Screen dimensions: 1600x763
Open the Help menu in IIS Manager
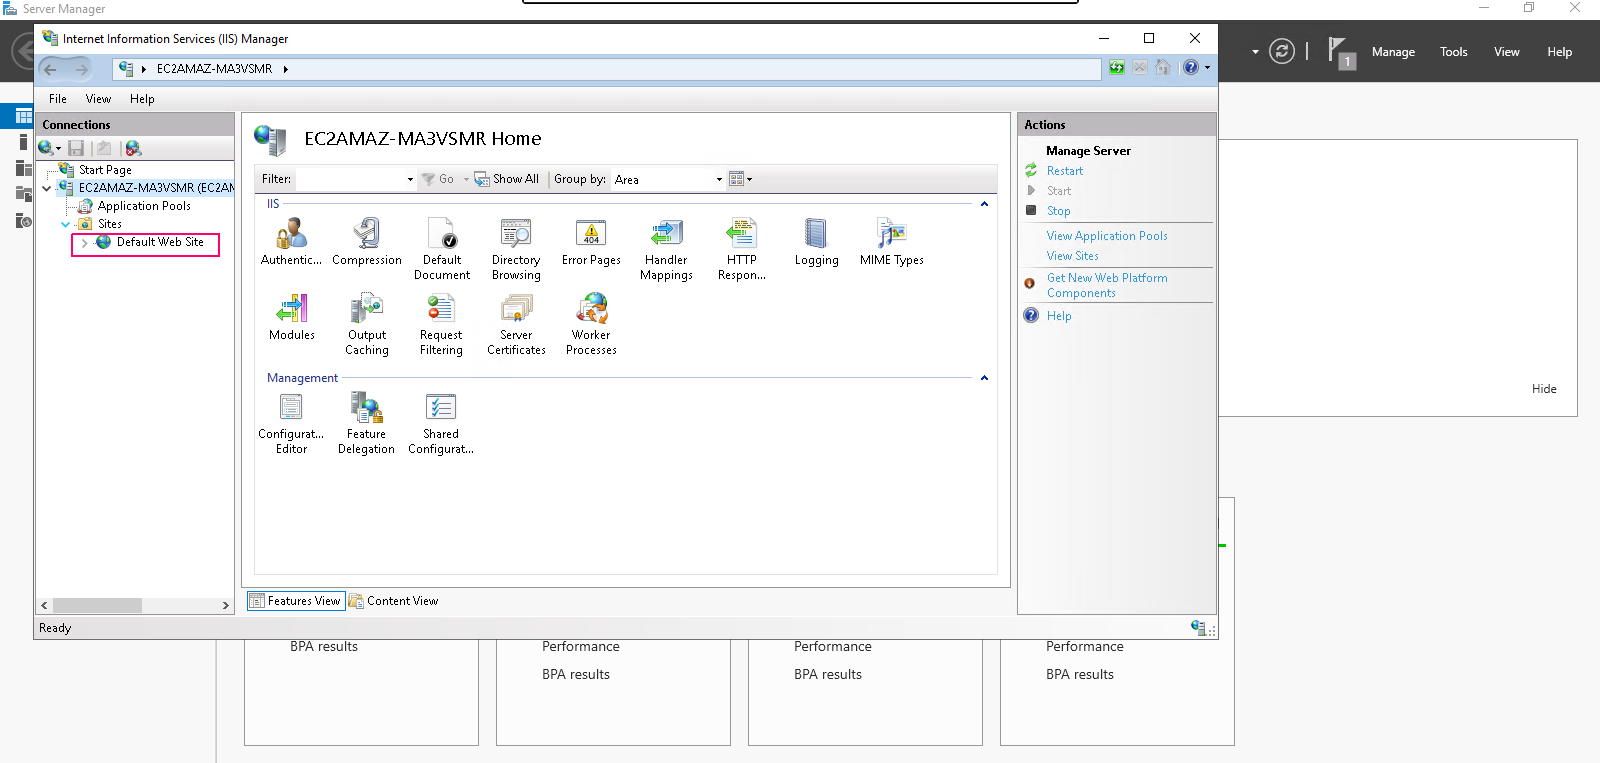click(142, 99)
